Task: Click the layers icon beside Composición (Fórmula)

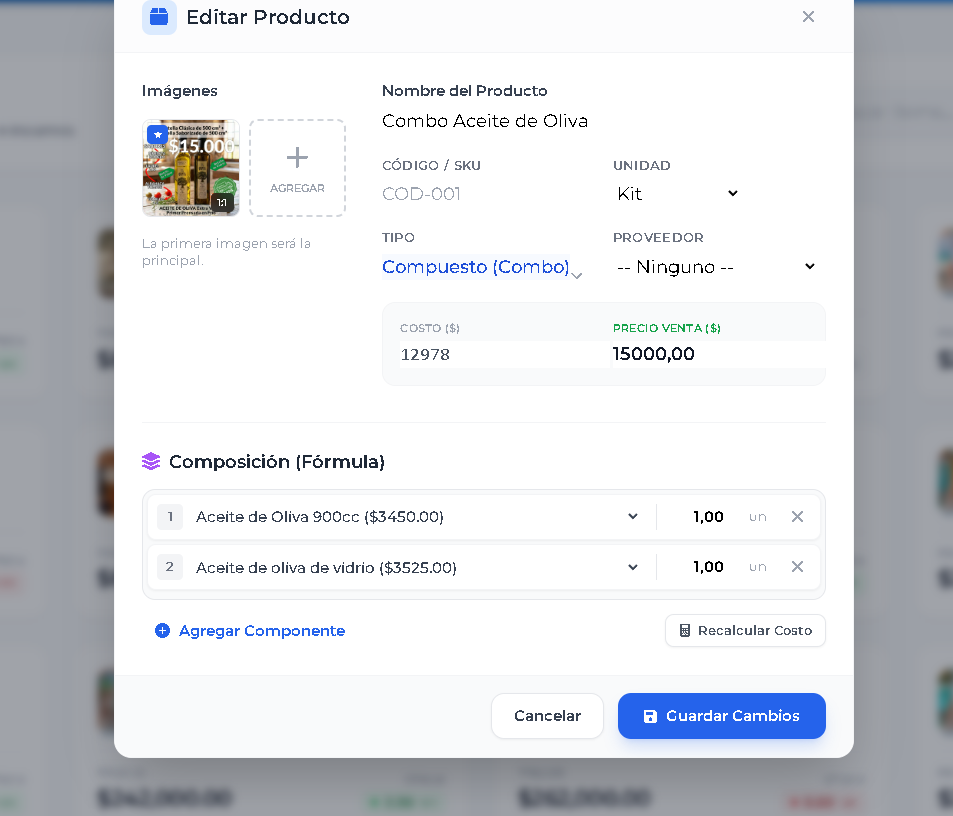Action: pyautogui.click(x=151, y=461)
